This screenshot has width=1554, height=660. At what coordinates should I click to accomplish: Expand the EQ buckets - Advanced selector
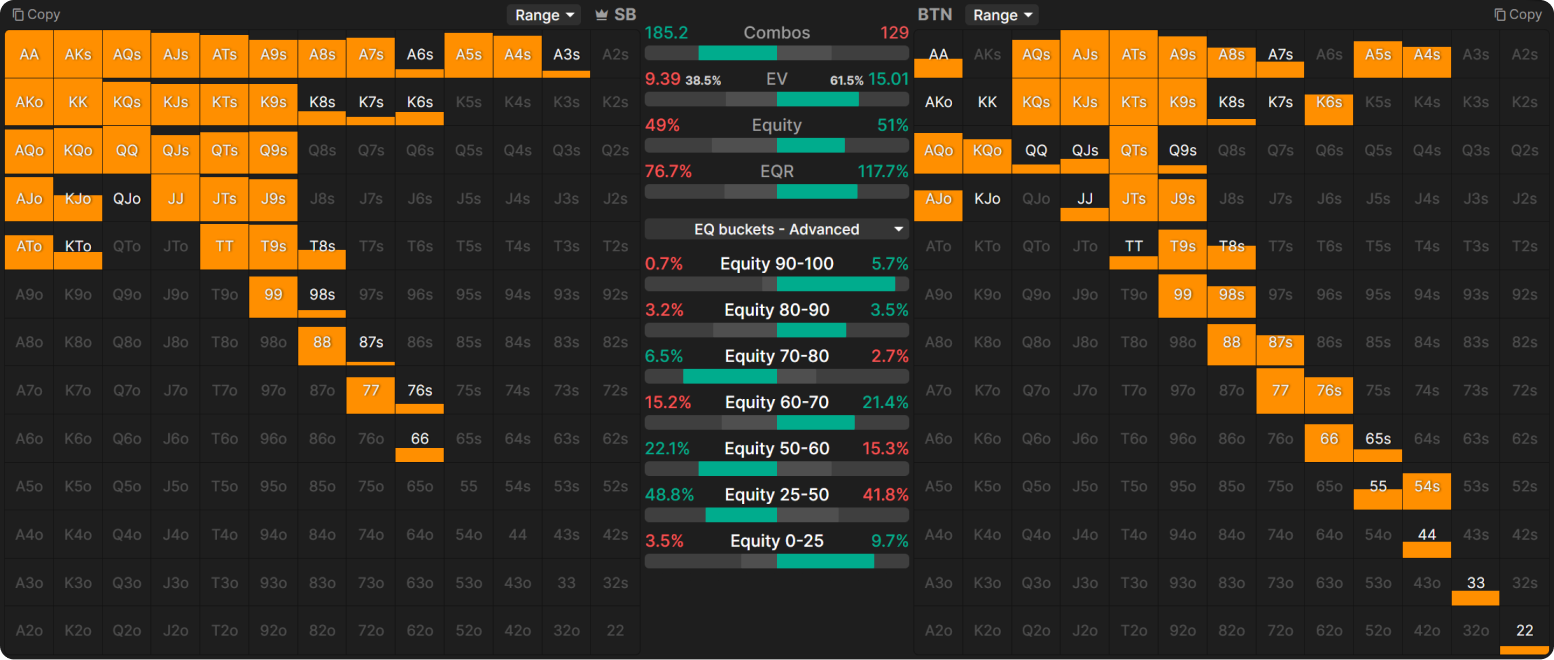coord(777,229)
